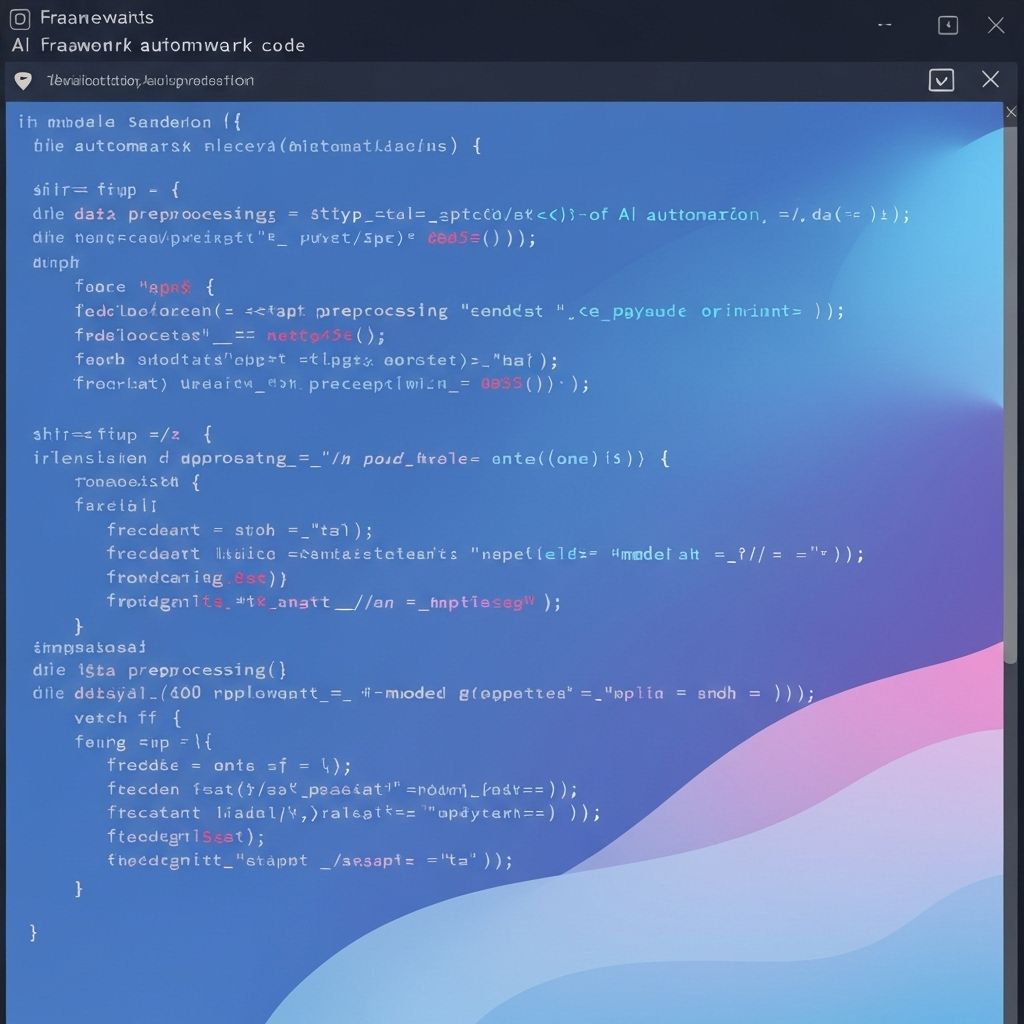Maximize the window using the square icon
The width and height of the screenshot is (1024, 1024).
click(947, 25)
